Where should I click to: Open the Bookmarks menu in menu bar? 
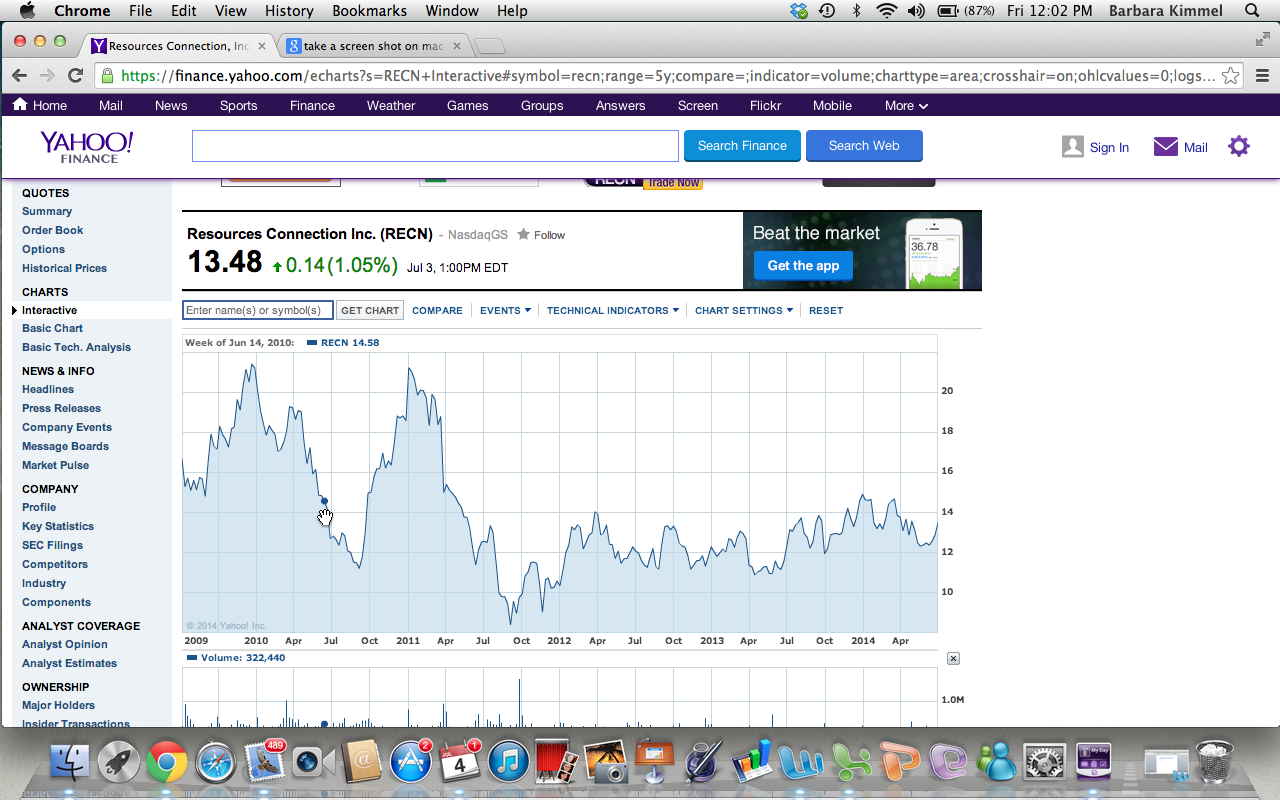point(369,11)
